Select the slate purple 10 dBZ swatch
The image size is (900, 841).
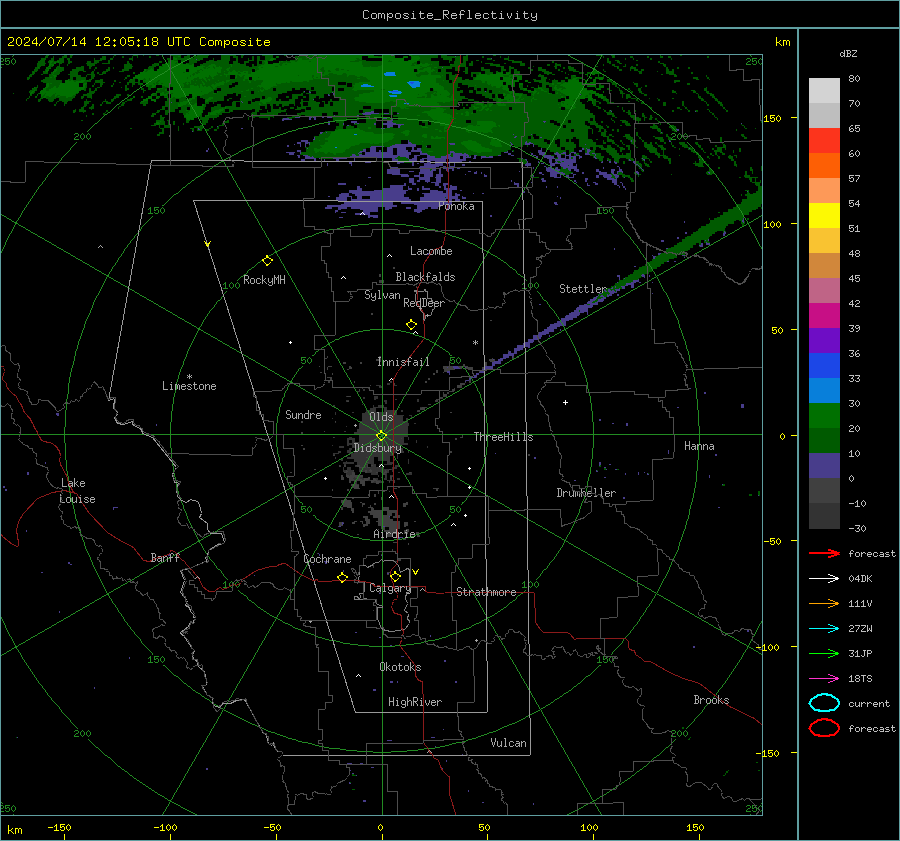(824, 466)
